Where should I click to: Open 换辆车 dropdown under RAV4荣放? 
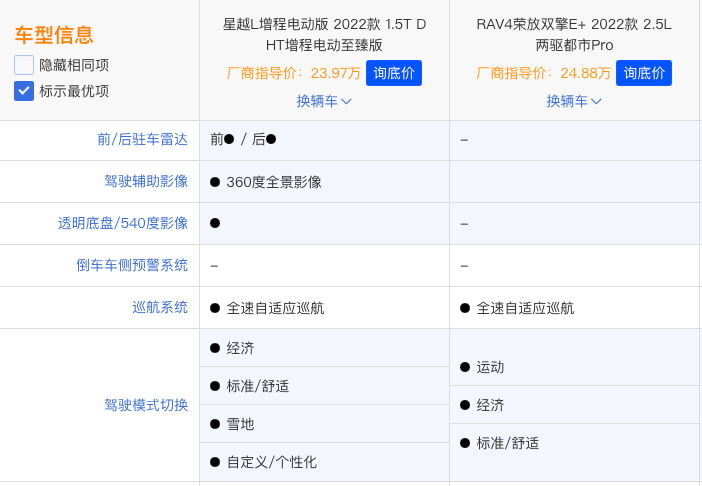(x=574, y=101)
